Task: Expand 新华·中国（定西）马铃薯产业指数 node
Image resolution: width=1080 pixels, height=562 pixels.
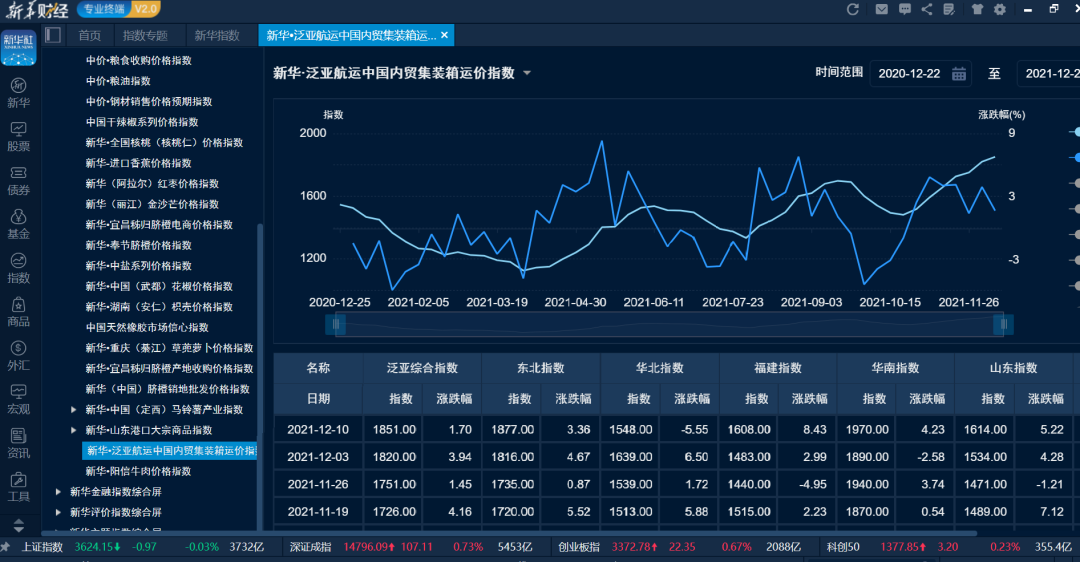Action: pos(74,410)
